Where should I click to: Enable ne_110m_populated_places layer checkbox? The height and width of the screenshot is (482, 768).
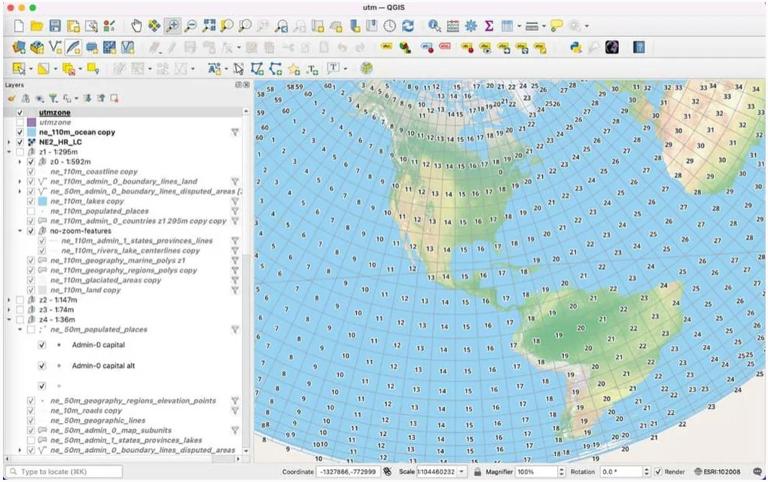coord(31,211)
